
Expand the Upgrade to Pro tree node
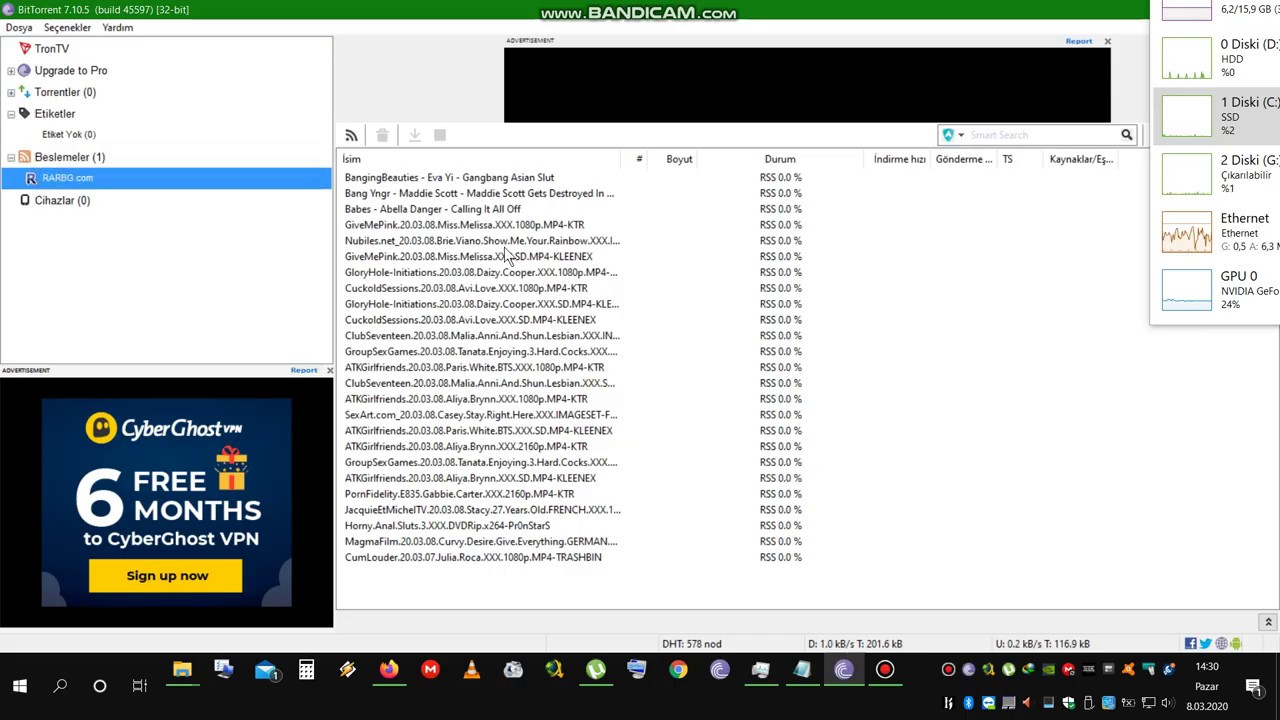[11, 71]
